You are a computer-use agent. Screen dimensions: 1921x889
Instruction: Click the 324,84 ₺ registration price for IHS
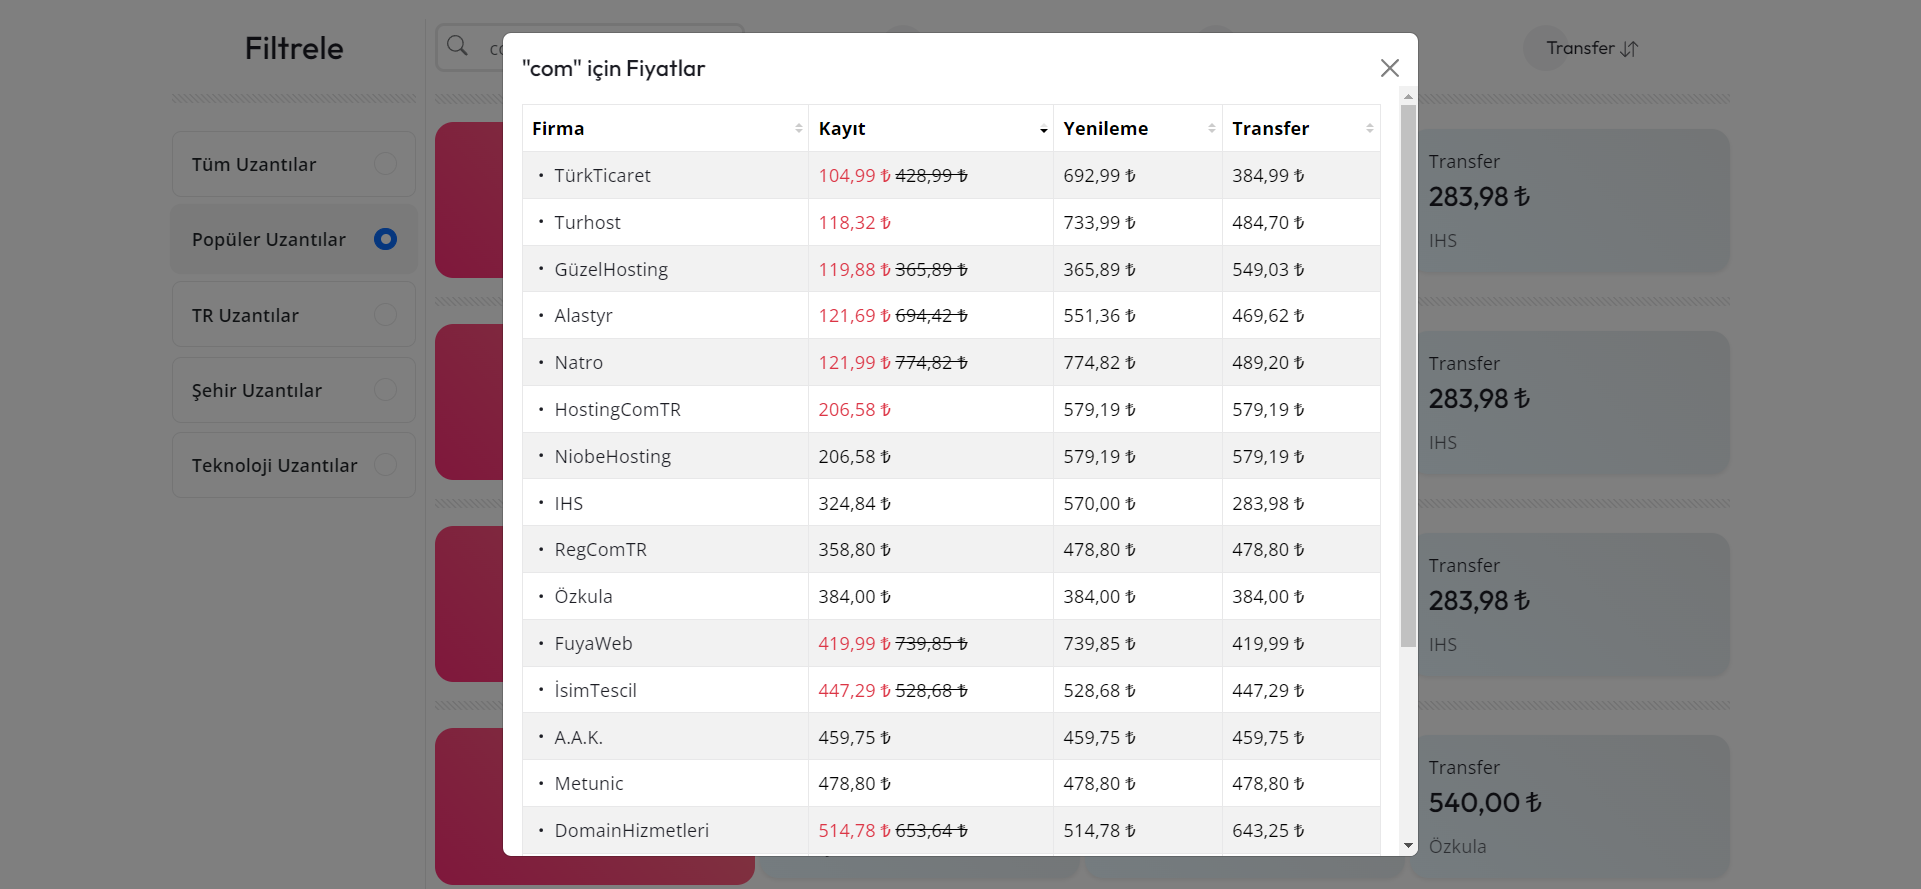coord(854,503)
